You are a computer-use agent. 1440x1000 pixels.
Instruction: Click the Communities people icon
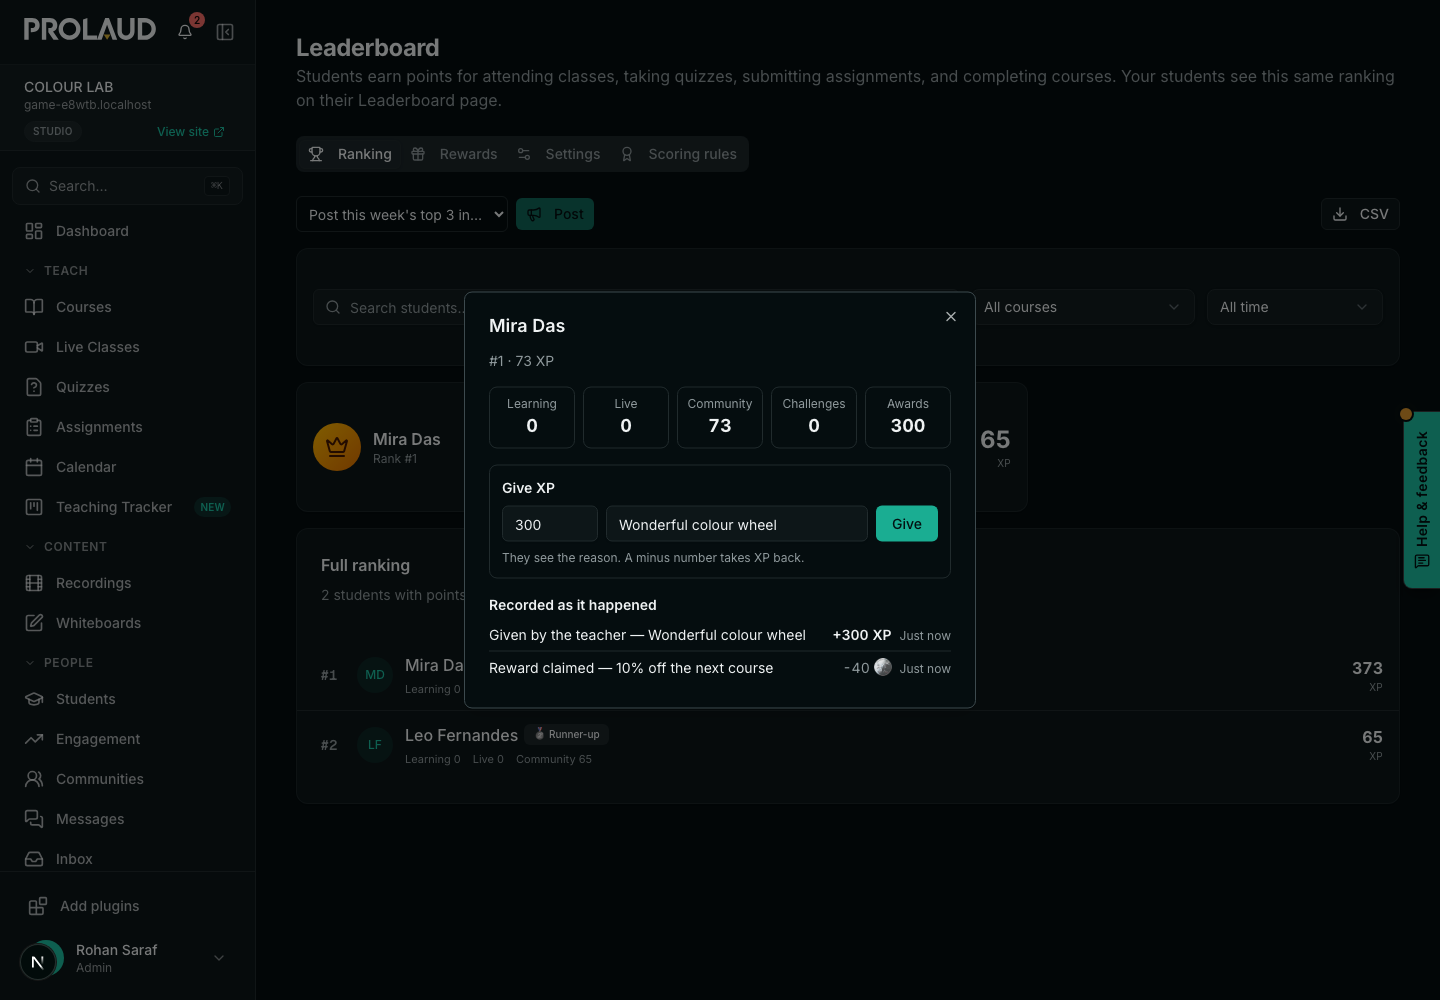click(x=34, y=779)
